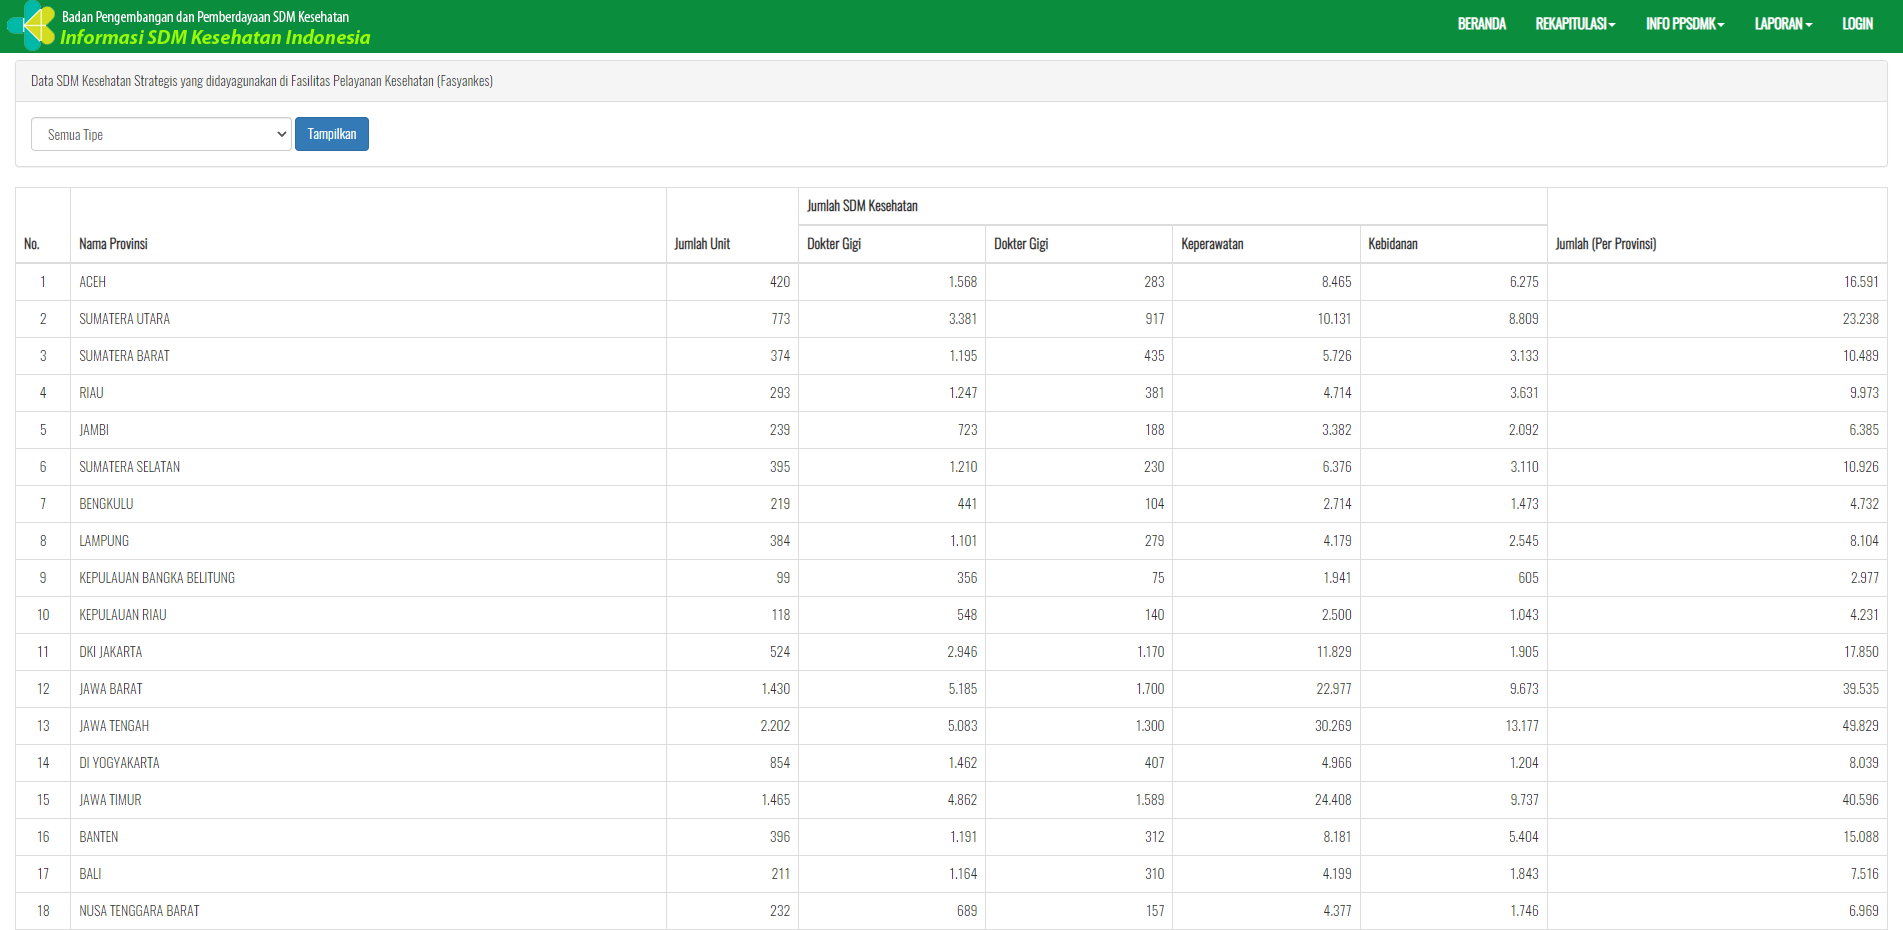Viewport: 1903px width, 930px height.
Task: Expand the Info PPSDMK menu
Action: pyautogui.click(x=1684, y=24)
